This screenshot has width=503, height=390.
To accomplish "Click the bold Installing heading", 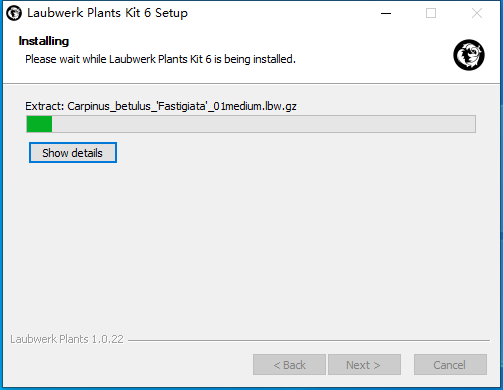I will (x=44, y=41).
